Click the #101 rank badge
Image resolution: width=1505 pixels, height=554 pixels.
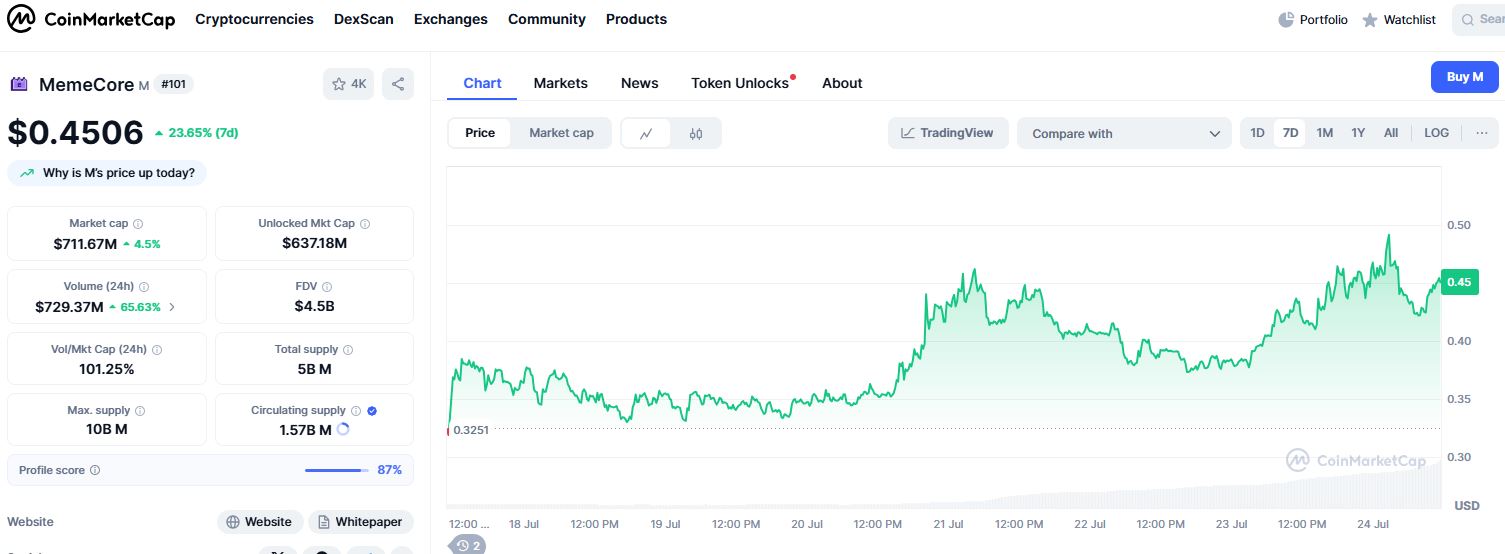click(173, 84)
